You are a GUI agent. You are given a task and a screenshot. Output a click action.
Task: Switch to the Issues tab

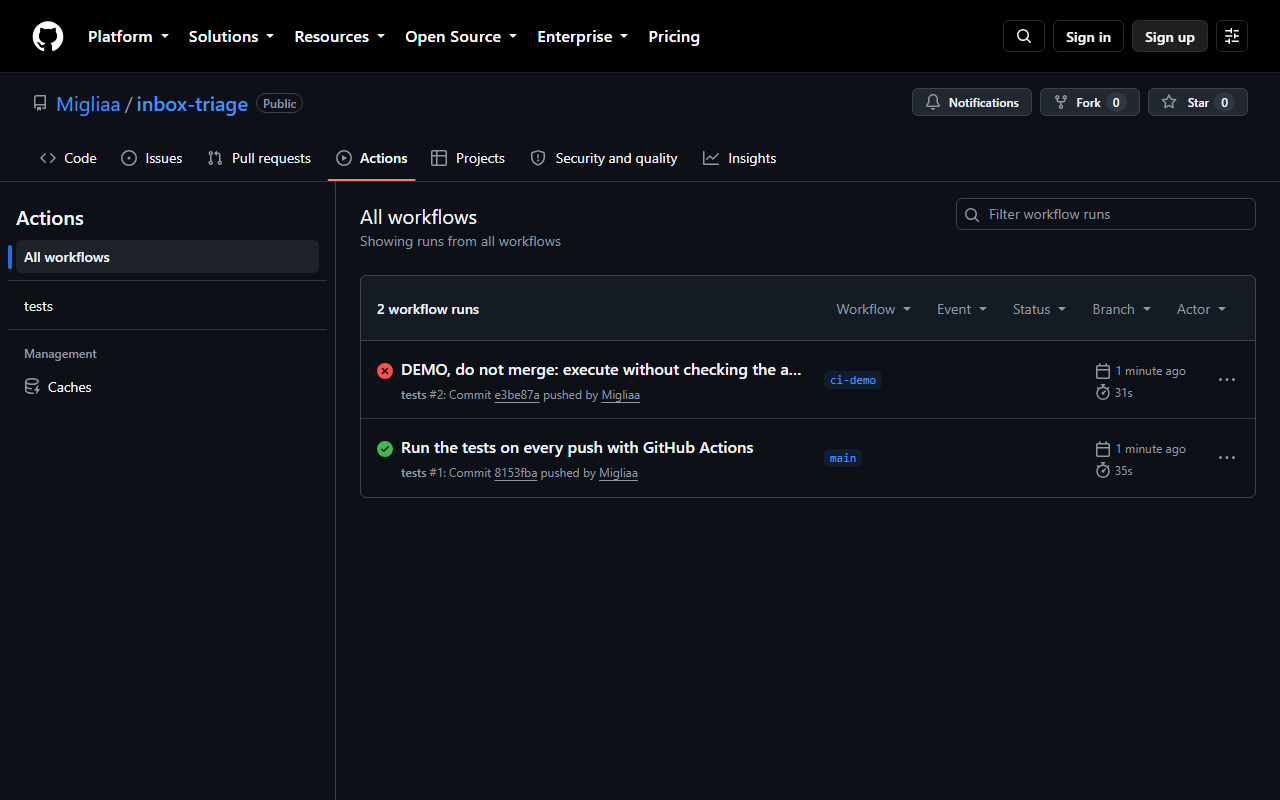pos(152,158)
